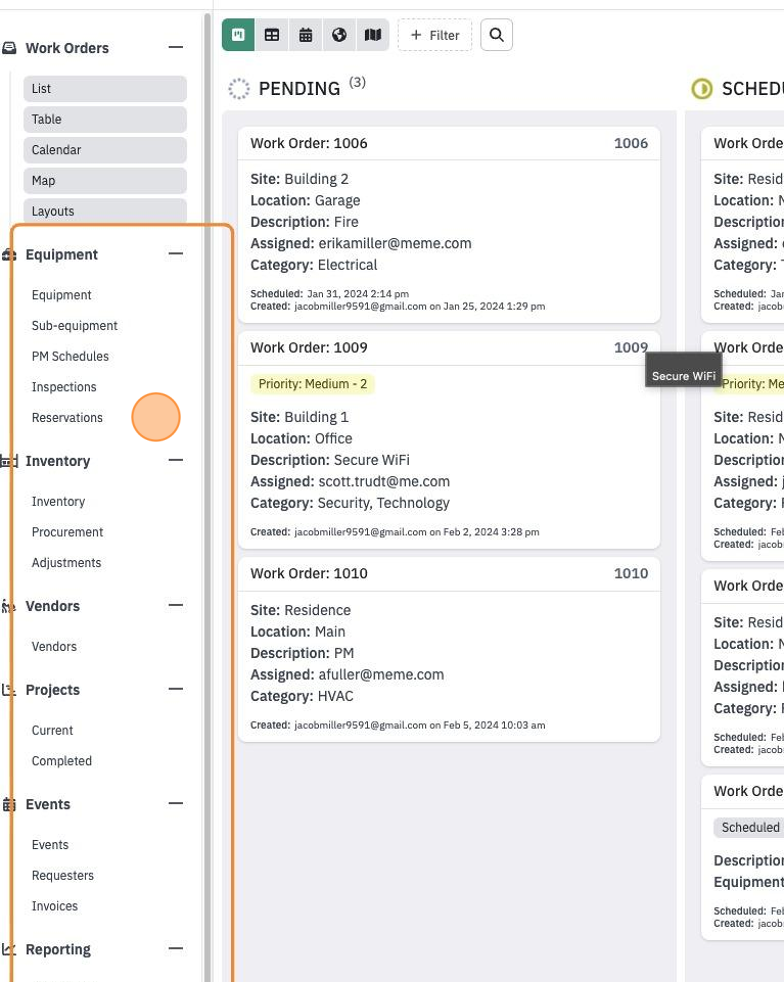Select the kanban board view icon
The image size is (784, 982).
point(238,35)
